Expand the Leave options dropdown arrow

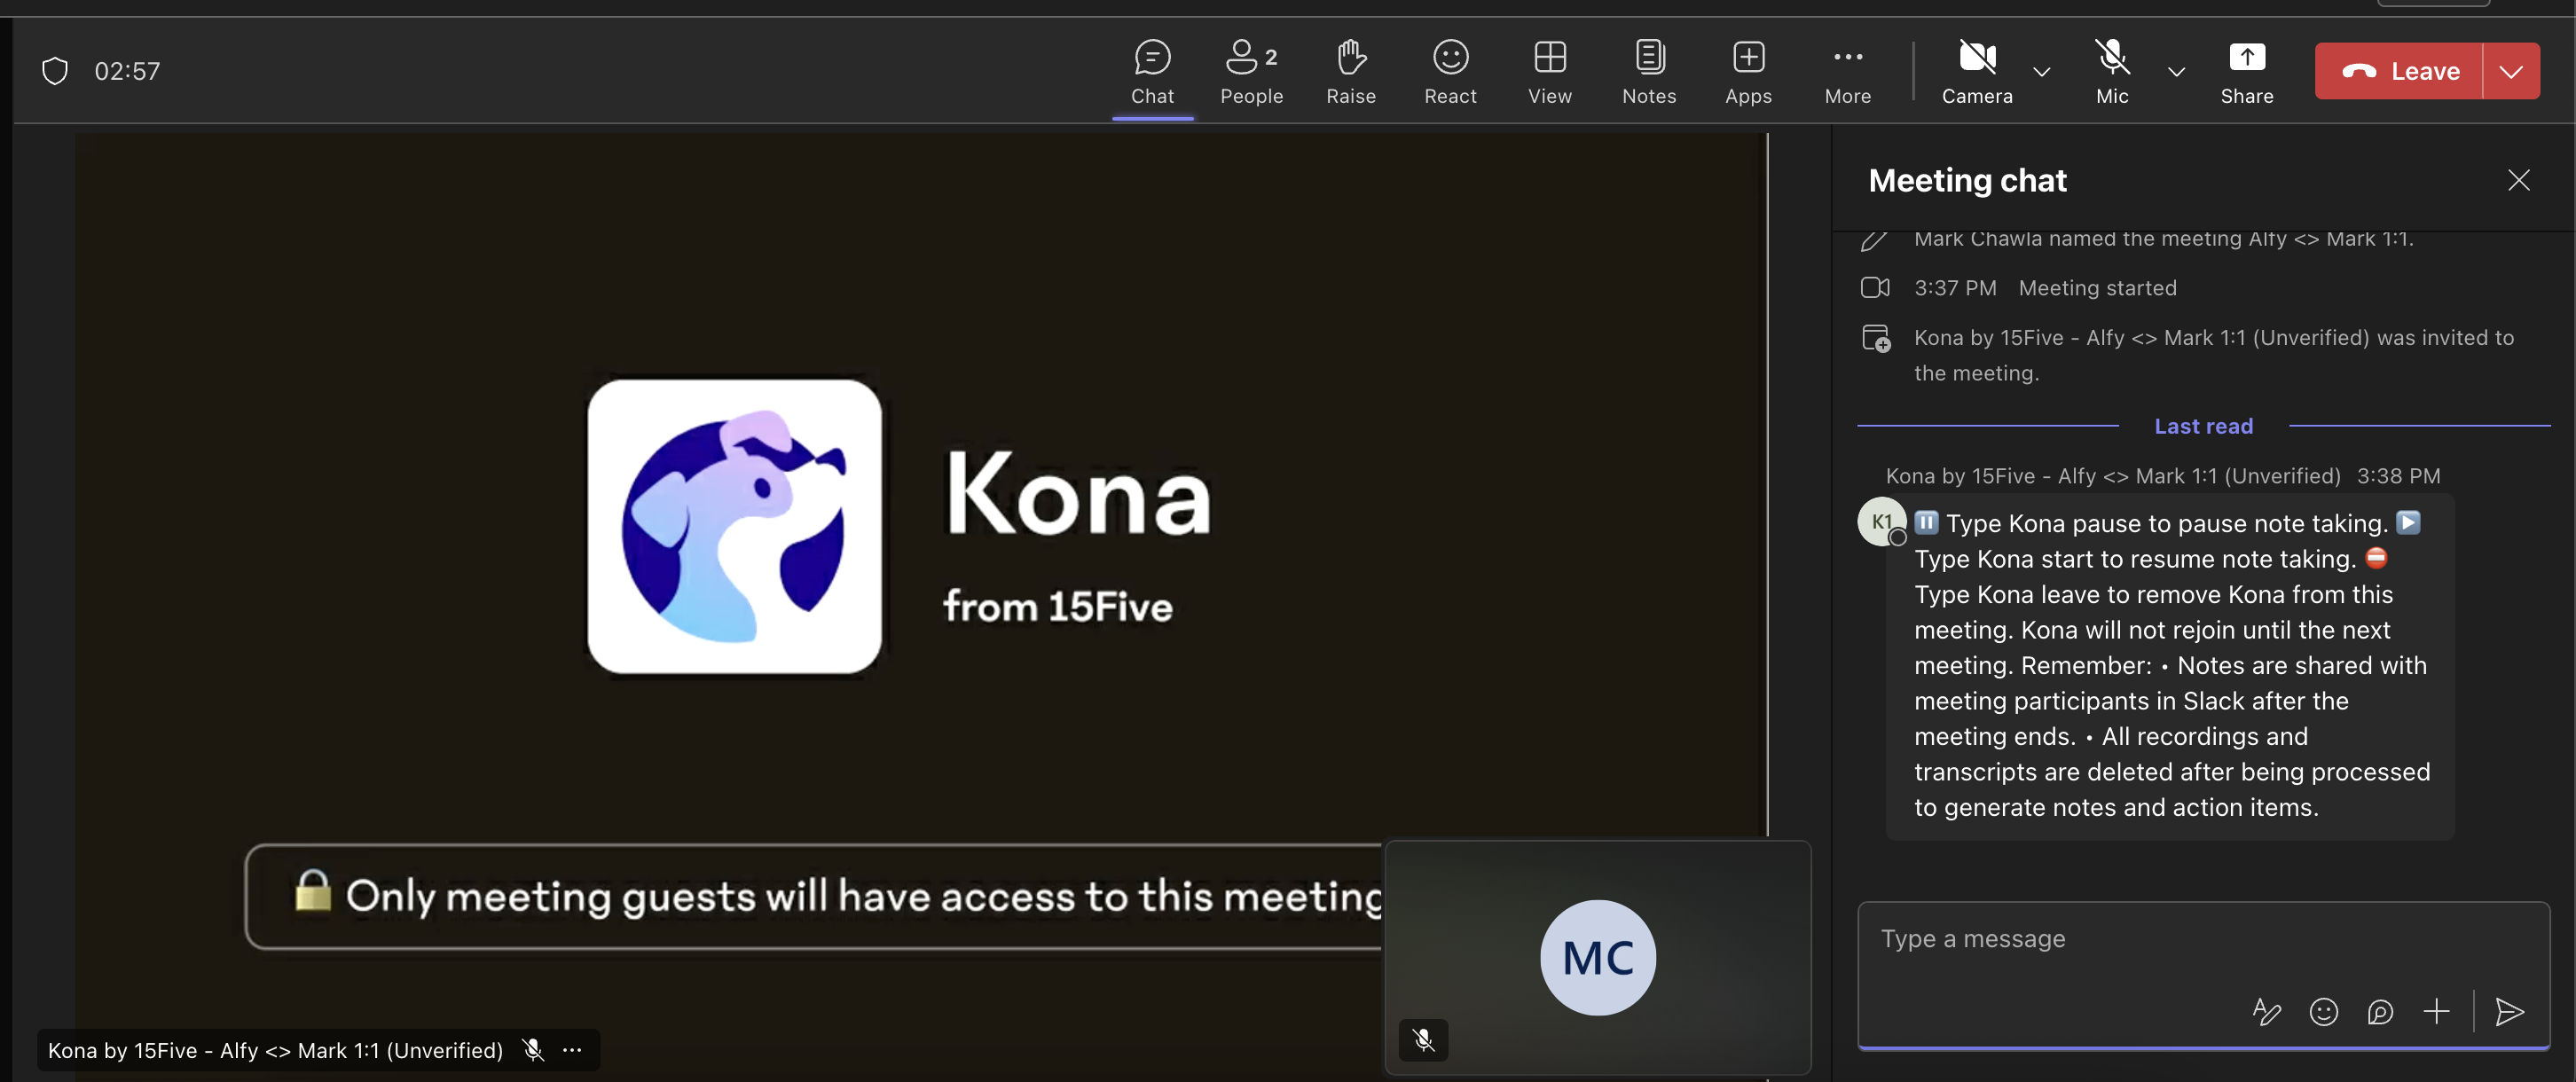pyautogui.click(x=2511, y=71)
